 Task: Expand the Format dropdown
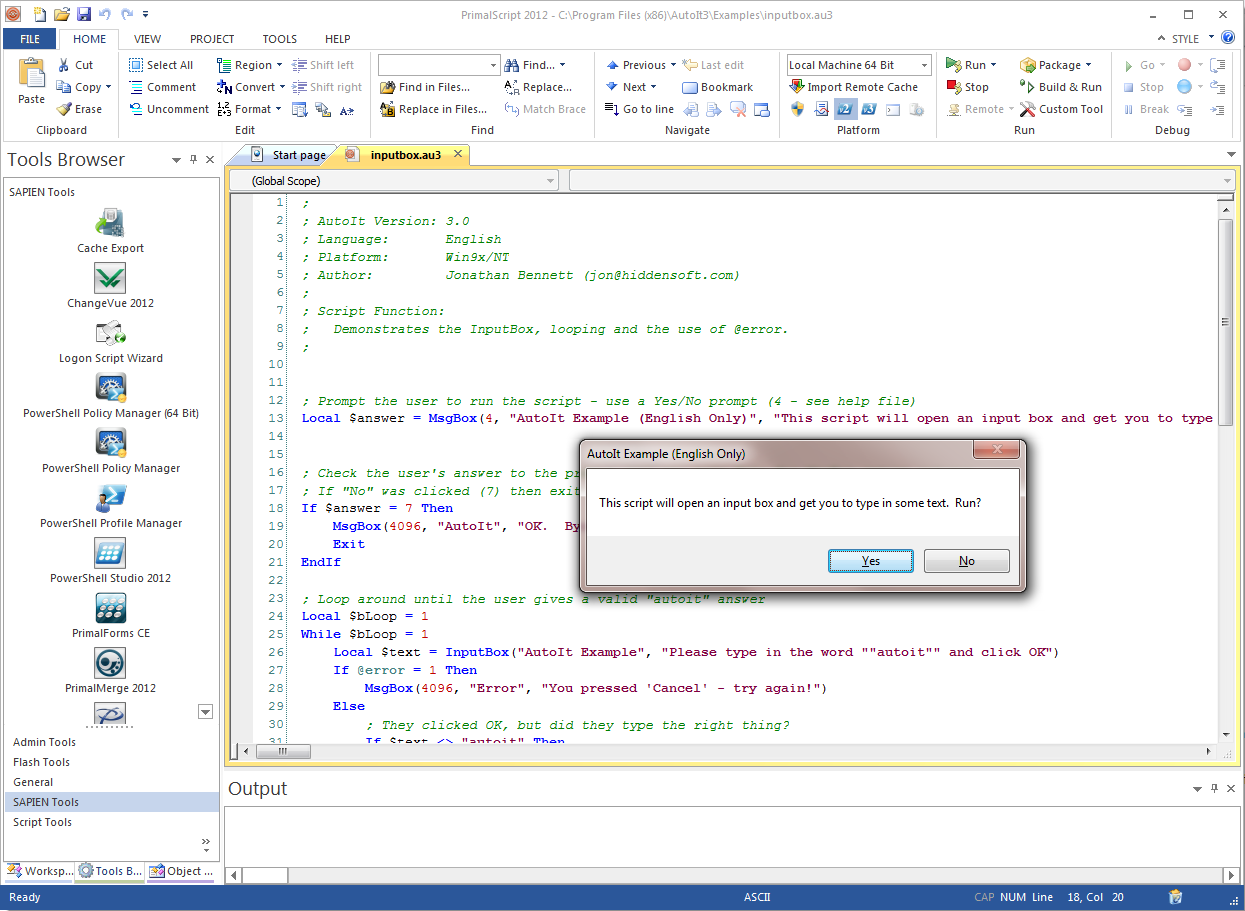[x=279, y=109]
